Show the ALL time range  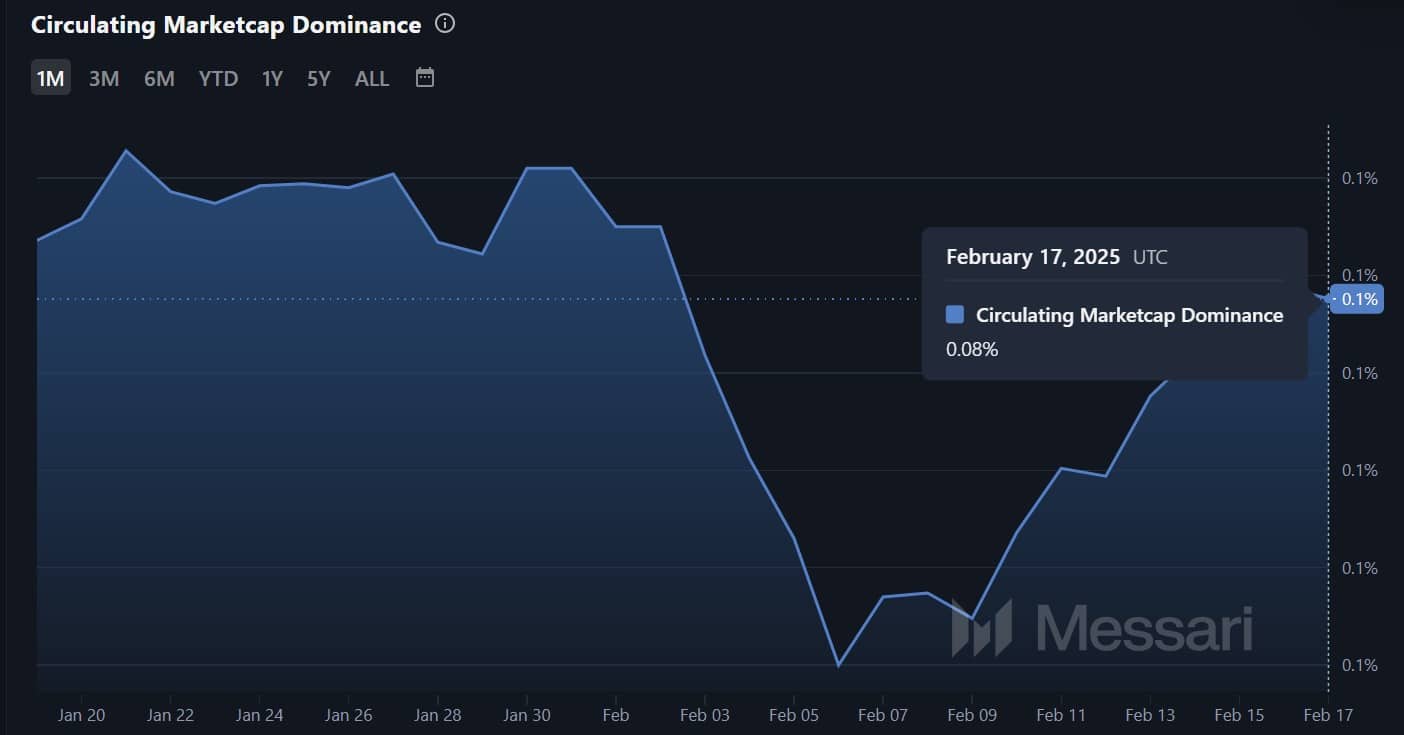coord(372,78)
